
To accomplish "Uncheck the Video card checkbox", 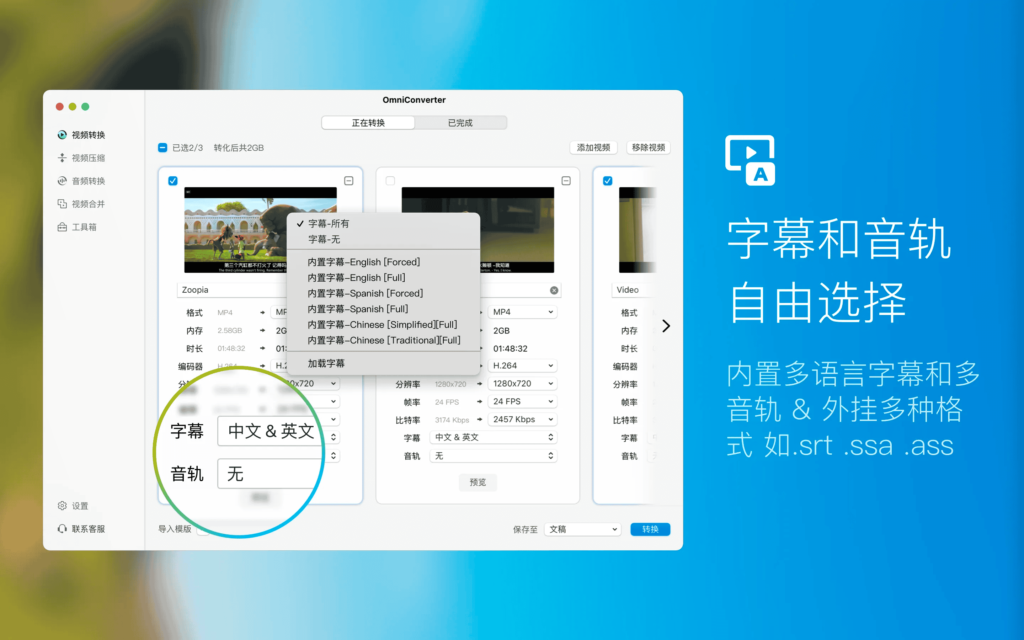I will pos(607,181).
